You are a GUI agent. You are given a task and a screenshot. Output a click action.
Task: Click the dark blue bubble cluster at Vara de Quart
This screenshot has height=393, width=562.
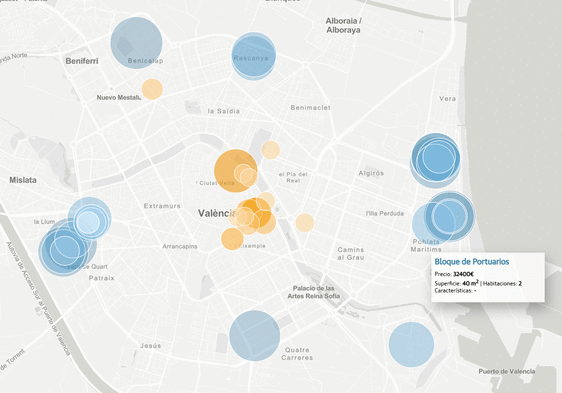click(66, 247)
